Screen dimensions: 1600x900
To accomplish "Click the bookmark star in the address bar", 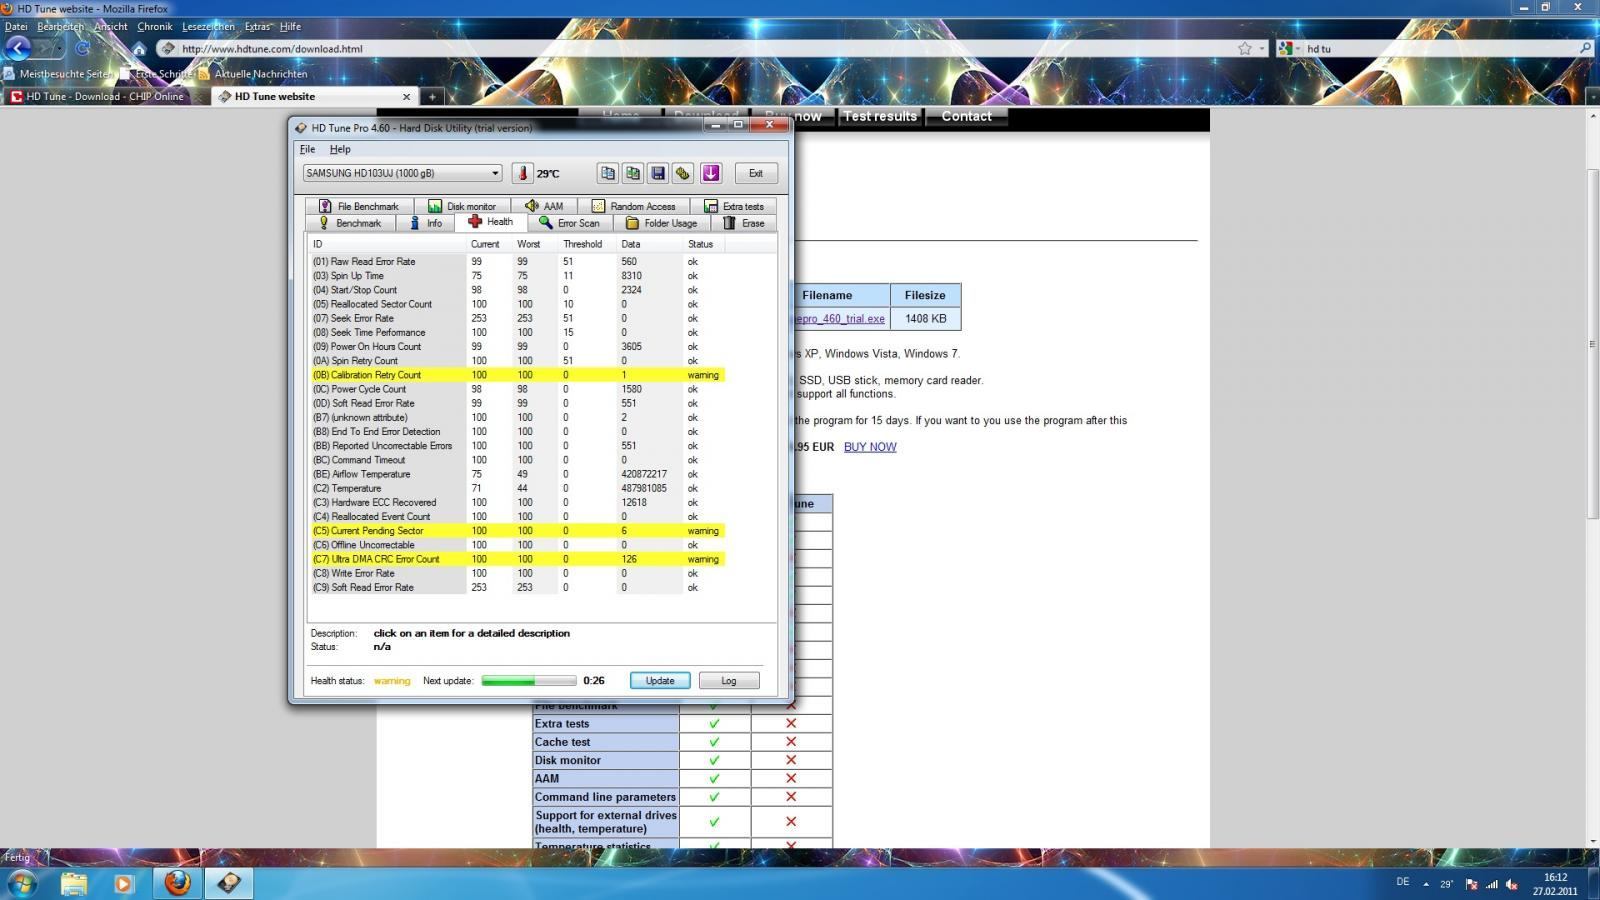I will [x=1244, y=48].
